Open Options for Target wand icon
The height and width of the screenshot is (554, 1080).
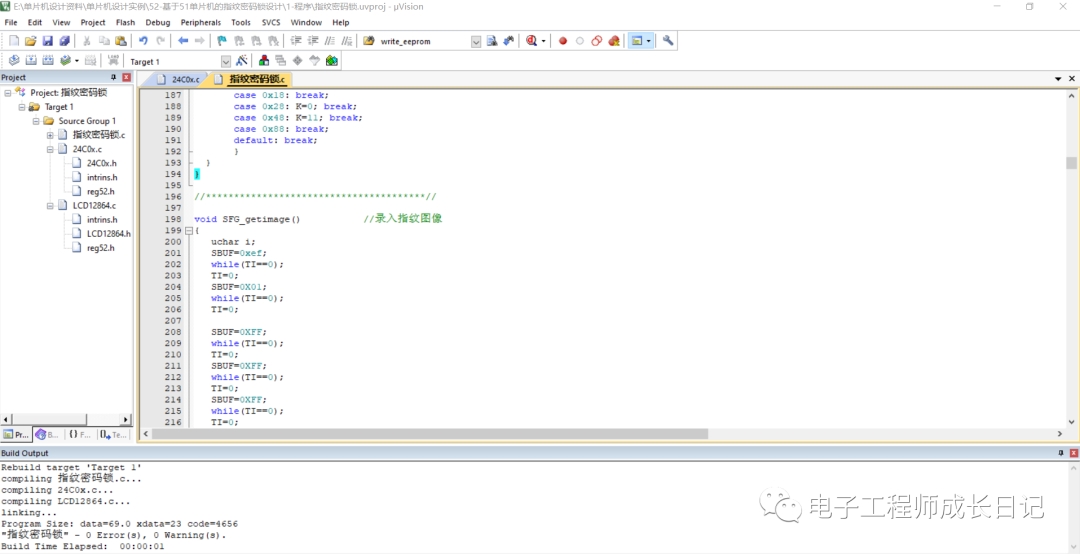[241, 61]
